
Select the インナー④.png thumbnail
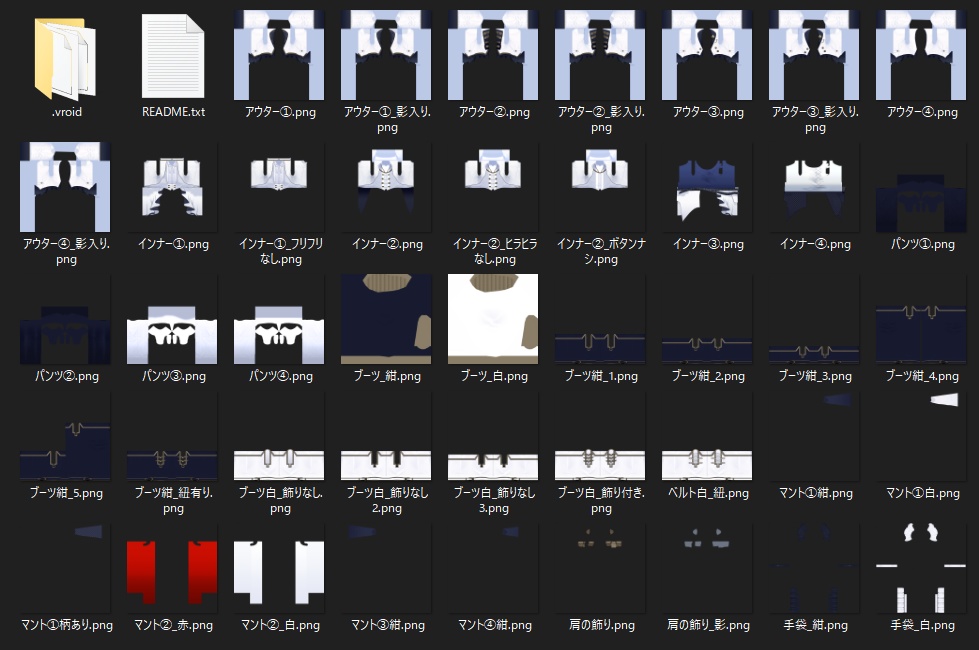[814, 187]
